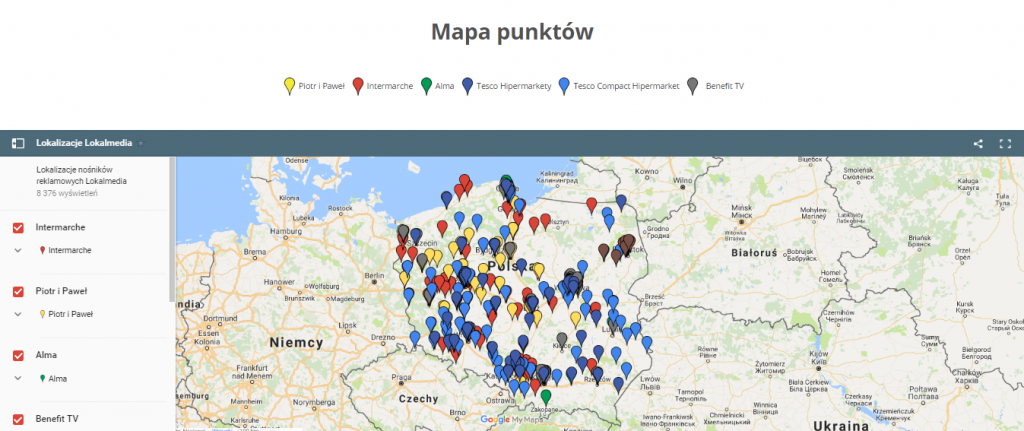Click the Lokalizacje Lokalmedia map title
Image resolution: width=1024 pixels, height=431 pixels.
(84, 143)
